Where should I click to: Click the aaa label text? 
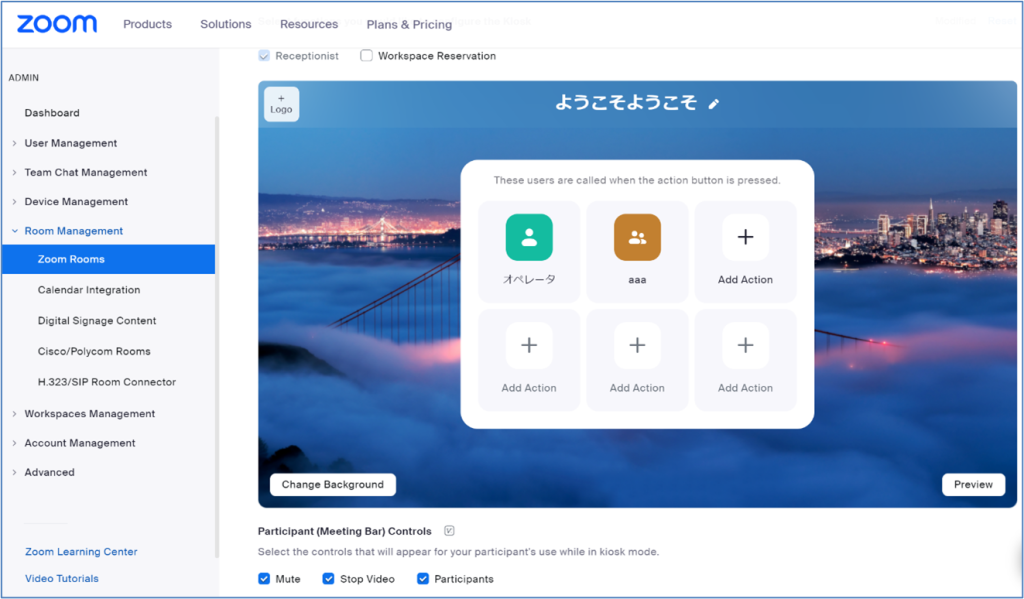[637, 280]
